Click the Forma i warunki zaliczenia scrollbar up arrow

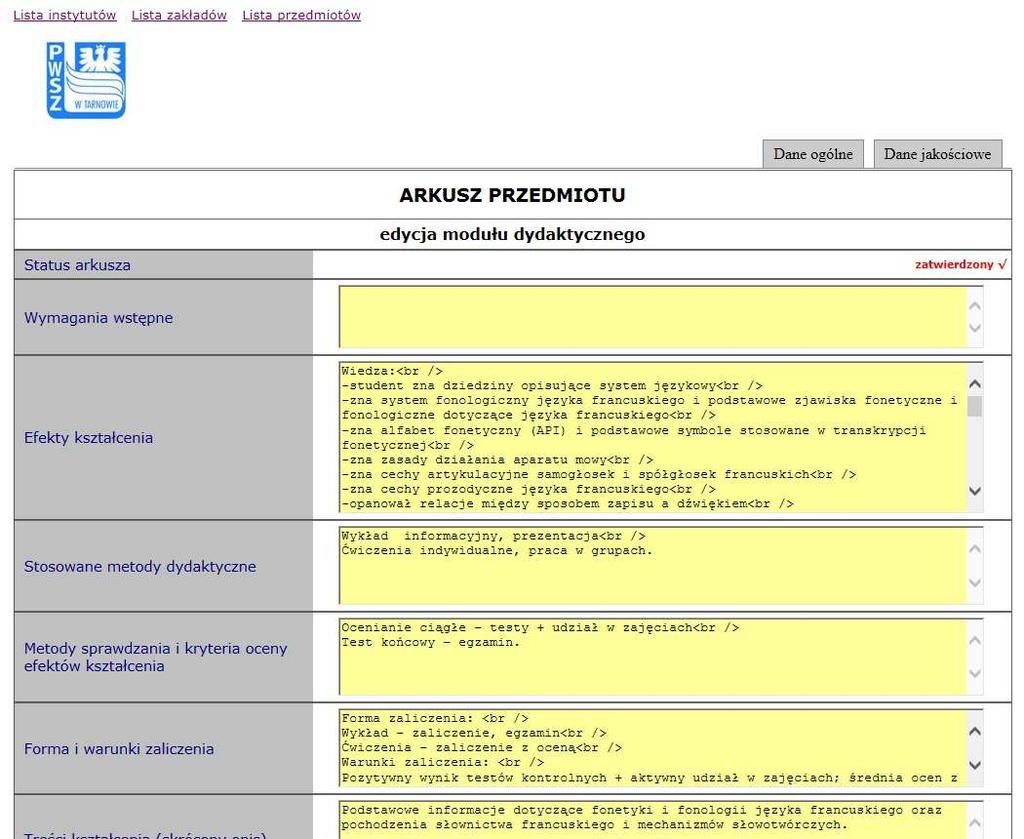974,731
